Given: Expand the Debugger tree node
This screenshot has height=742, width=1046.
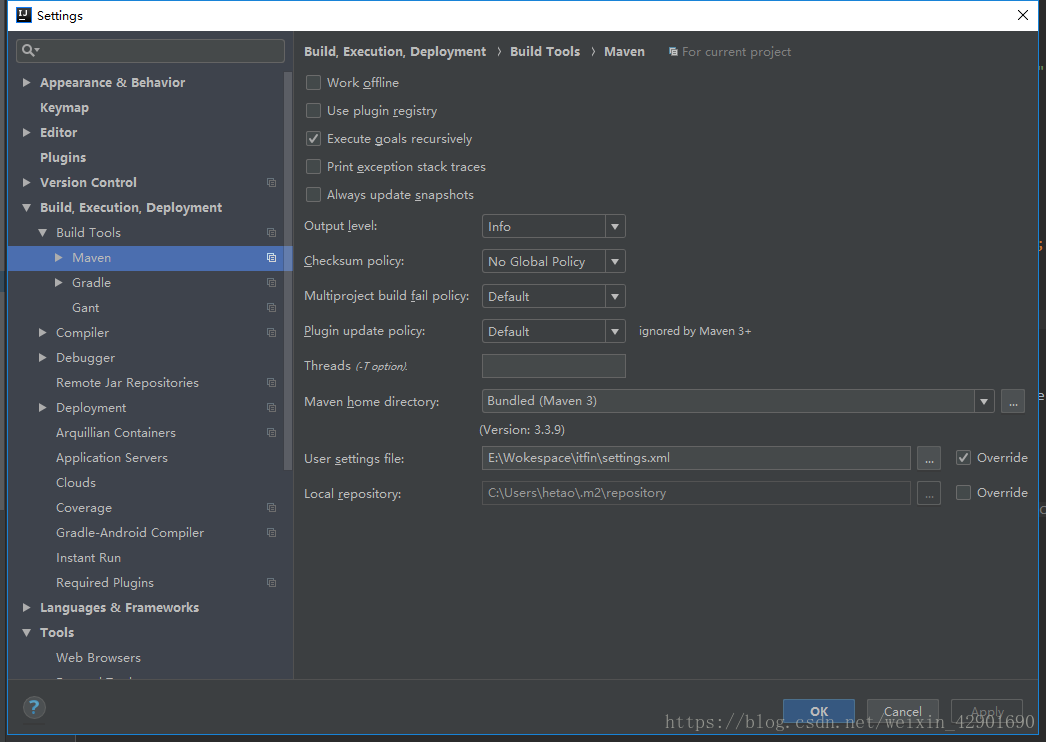Looking at the screenshot, I should [43, 358].
